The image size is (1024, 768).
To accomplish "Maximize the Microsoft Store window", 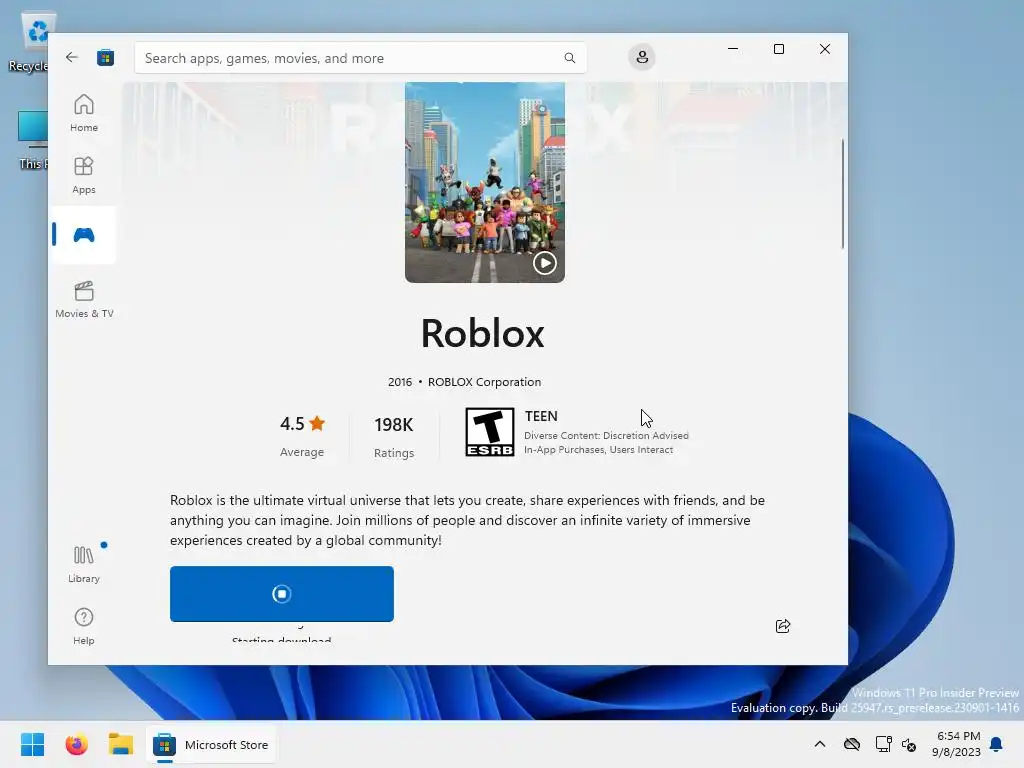I will click(x=778, y=49).
